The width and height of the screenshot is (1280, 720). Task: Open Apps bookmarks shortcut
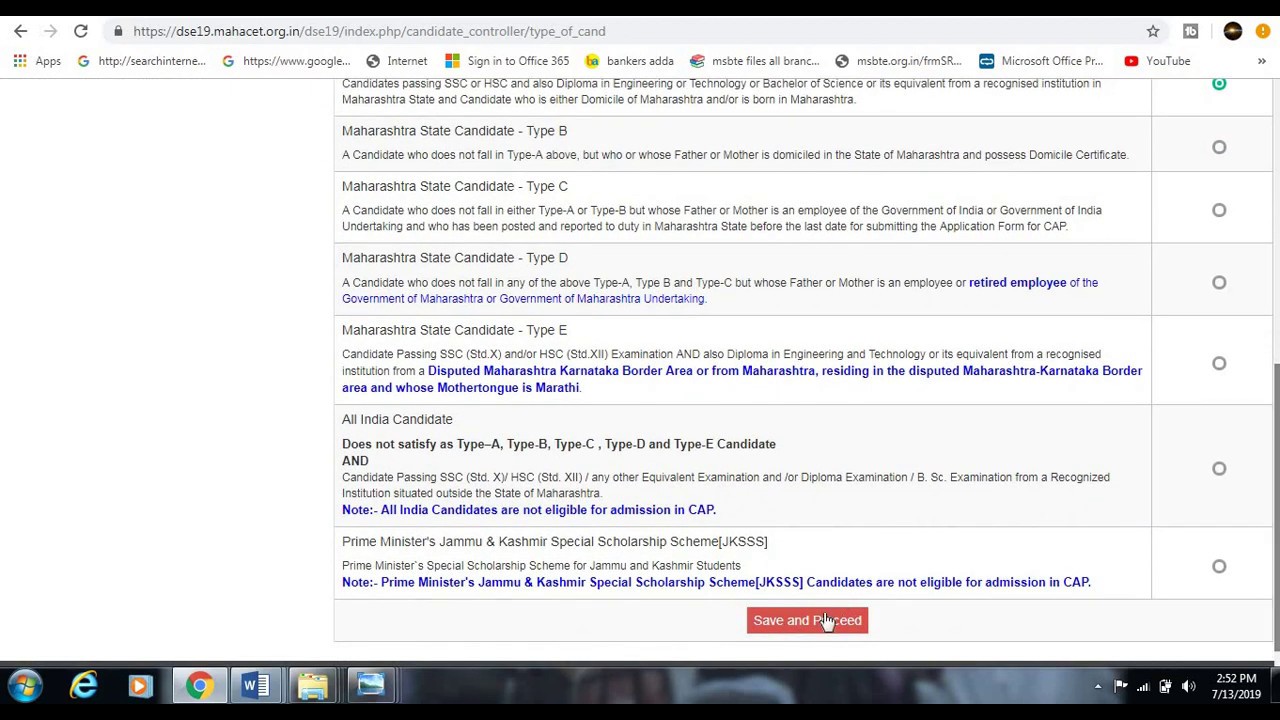click(x=37, y=61)
